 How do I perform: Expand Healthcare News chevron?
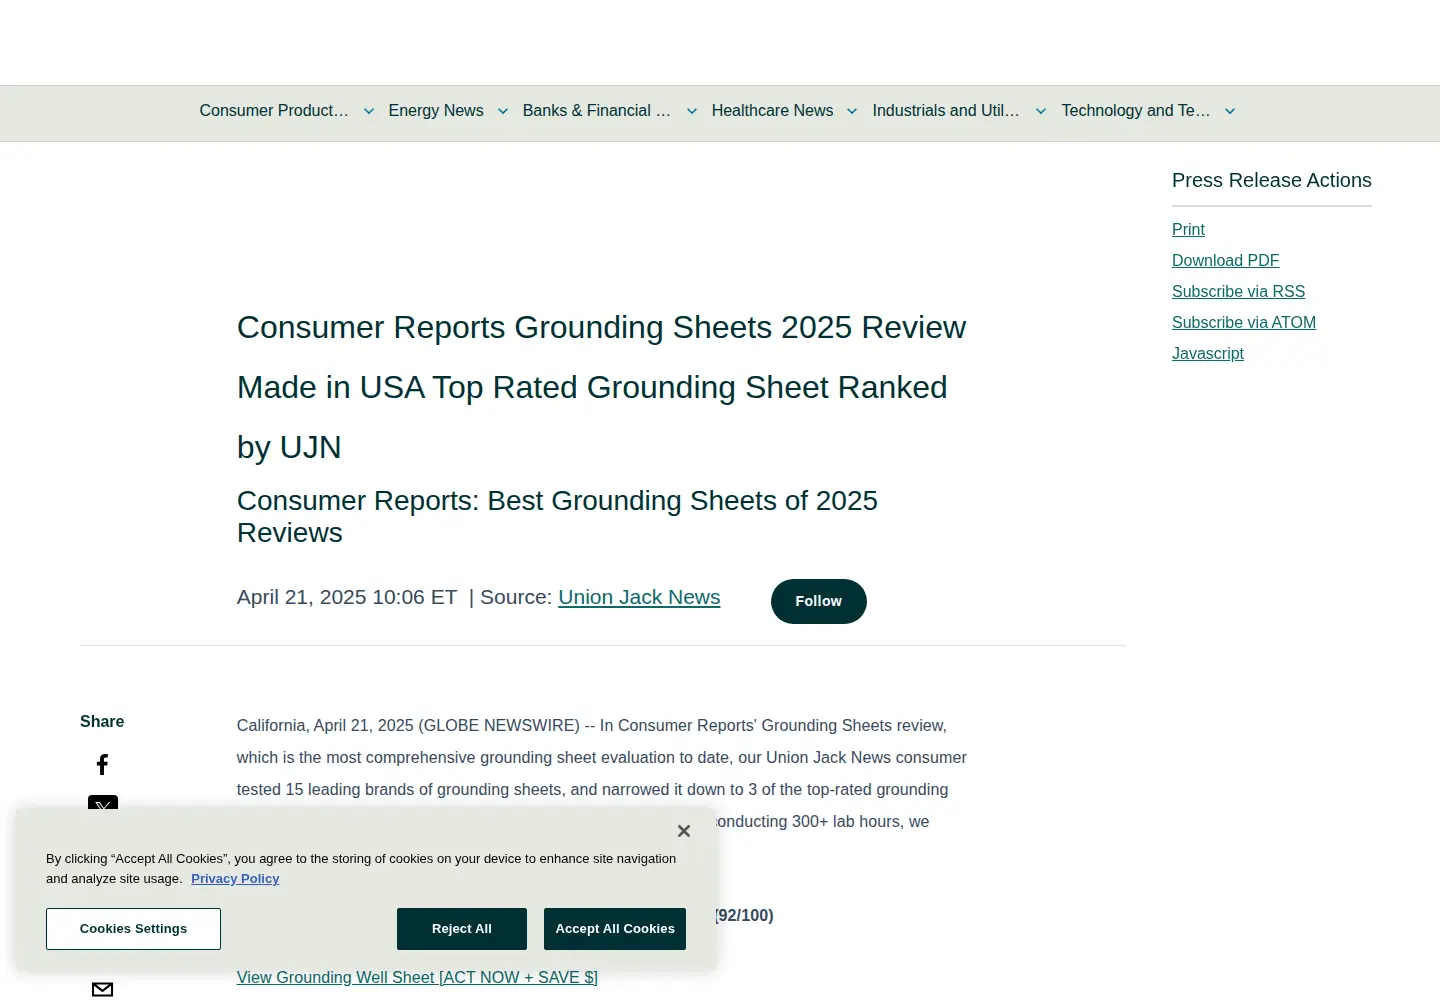tap(852, 111)
